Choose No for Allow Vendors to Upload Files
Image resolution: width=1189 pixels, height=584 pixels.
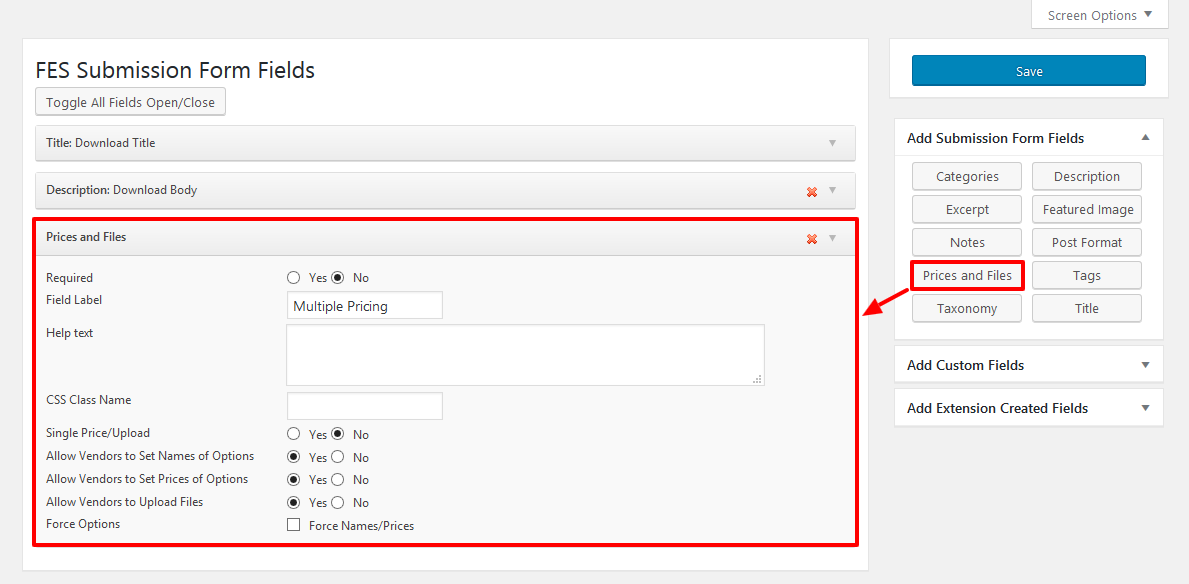[338, 503]
